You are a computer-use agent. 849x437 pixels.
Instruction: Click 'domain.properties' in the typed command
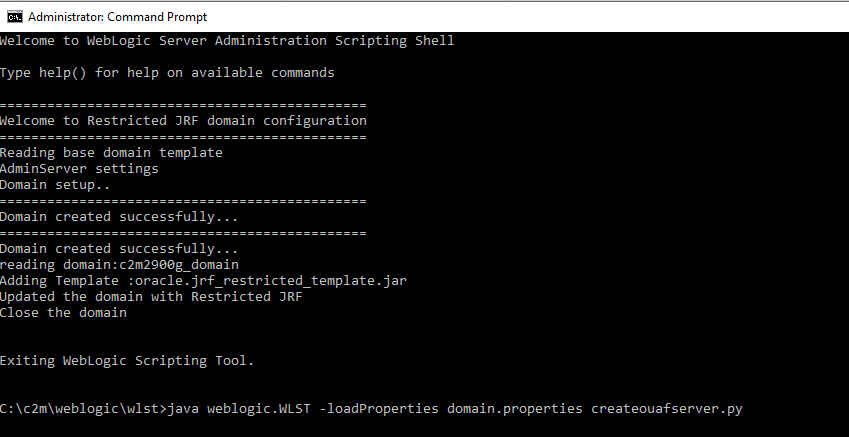click(x=514, y=408)
